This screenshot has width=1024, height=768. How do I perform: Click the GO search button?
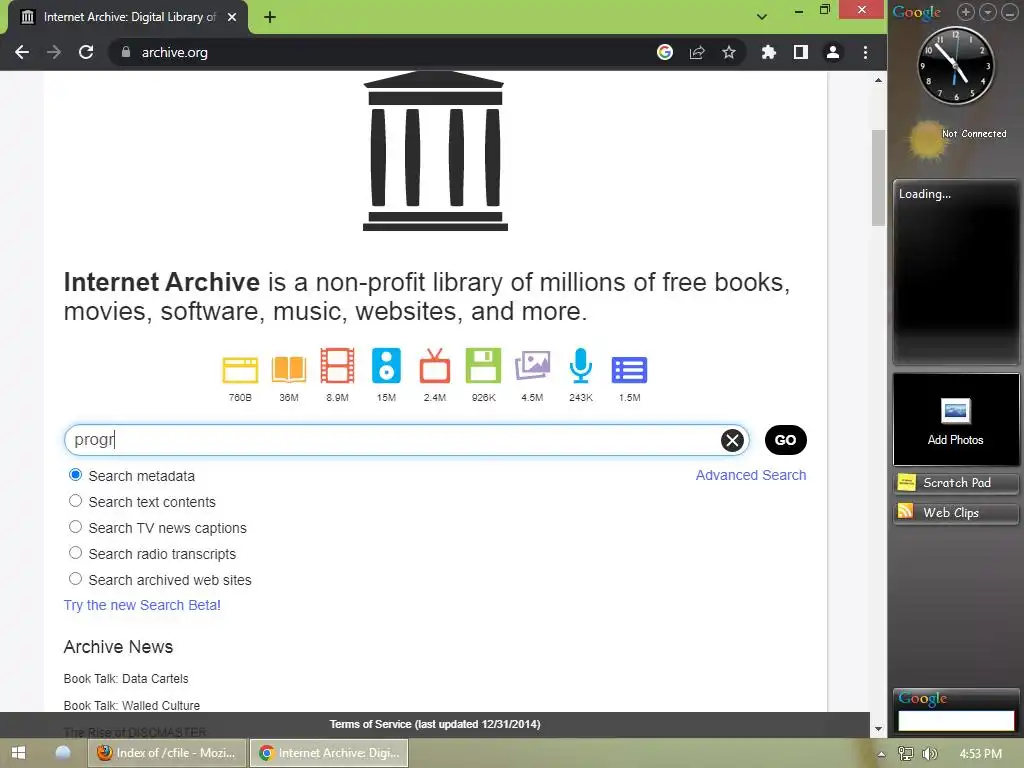[786, 440]
